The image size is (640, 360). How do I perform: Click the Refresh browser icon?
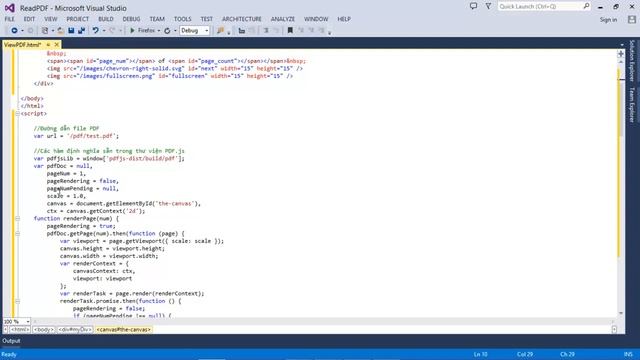click(167, 31)
